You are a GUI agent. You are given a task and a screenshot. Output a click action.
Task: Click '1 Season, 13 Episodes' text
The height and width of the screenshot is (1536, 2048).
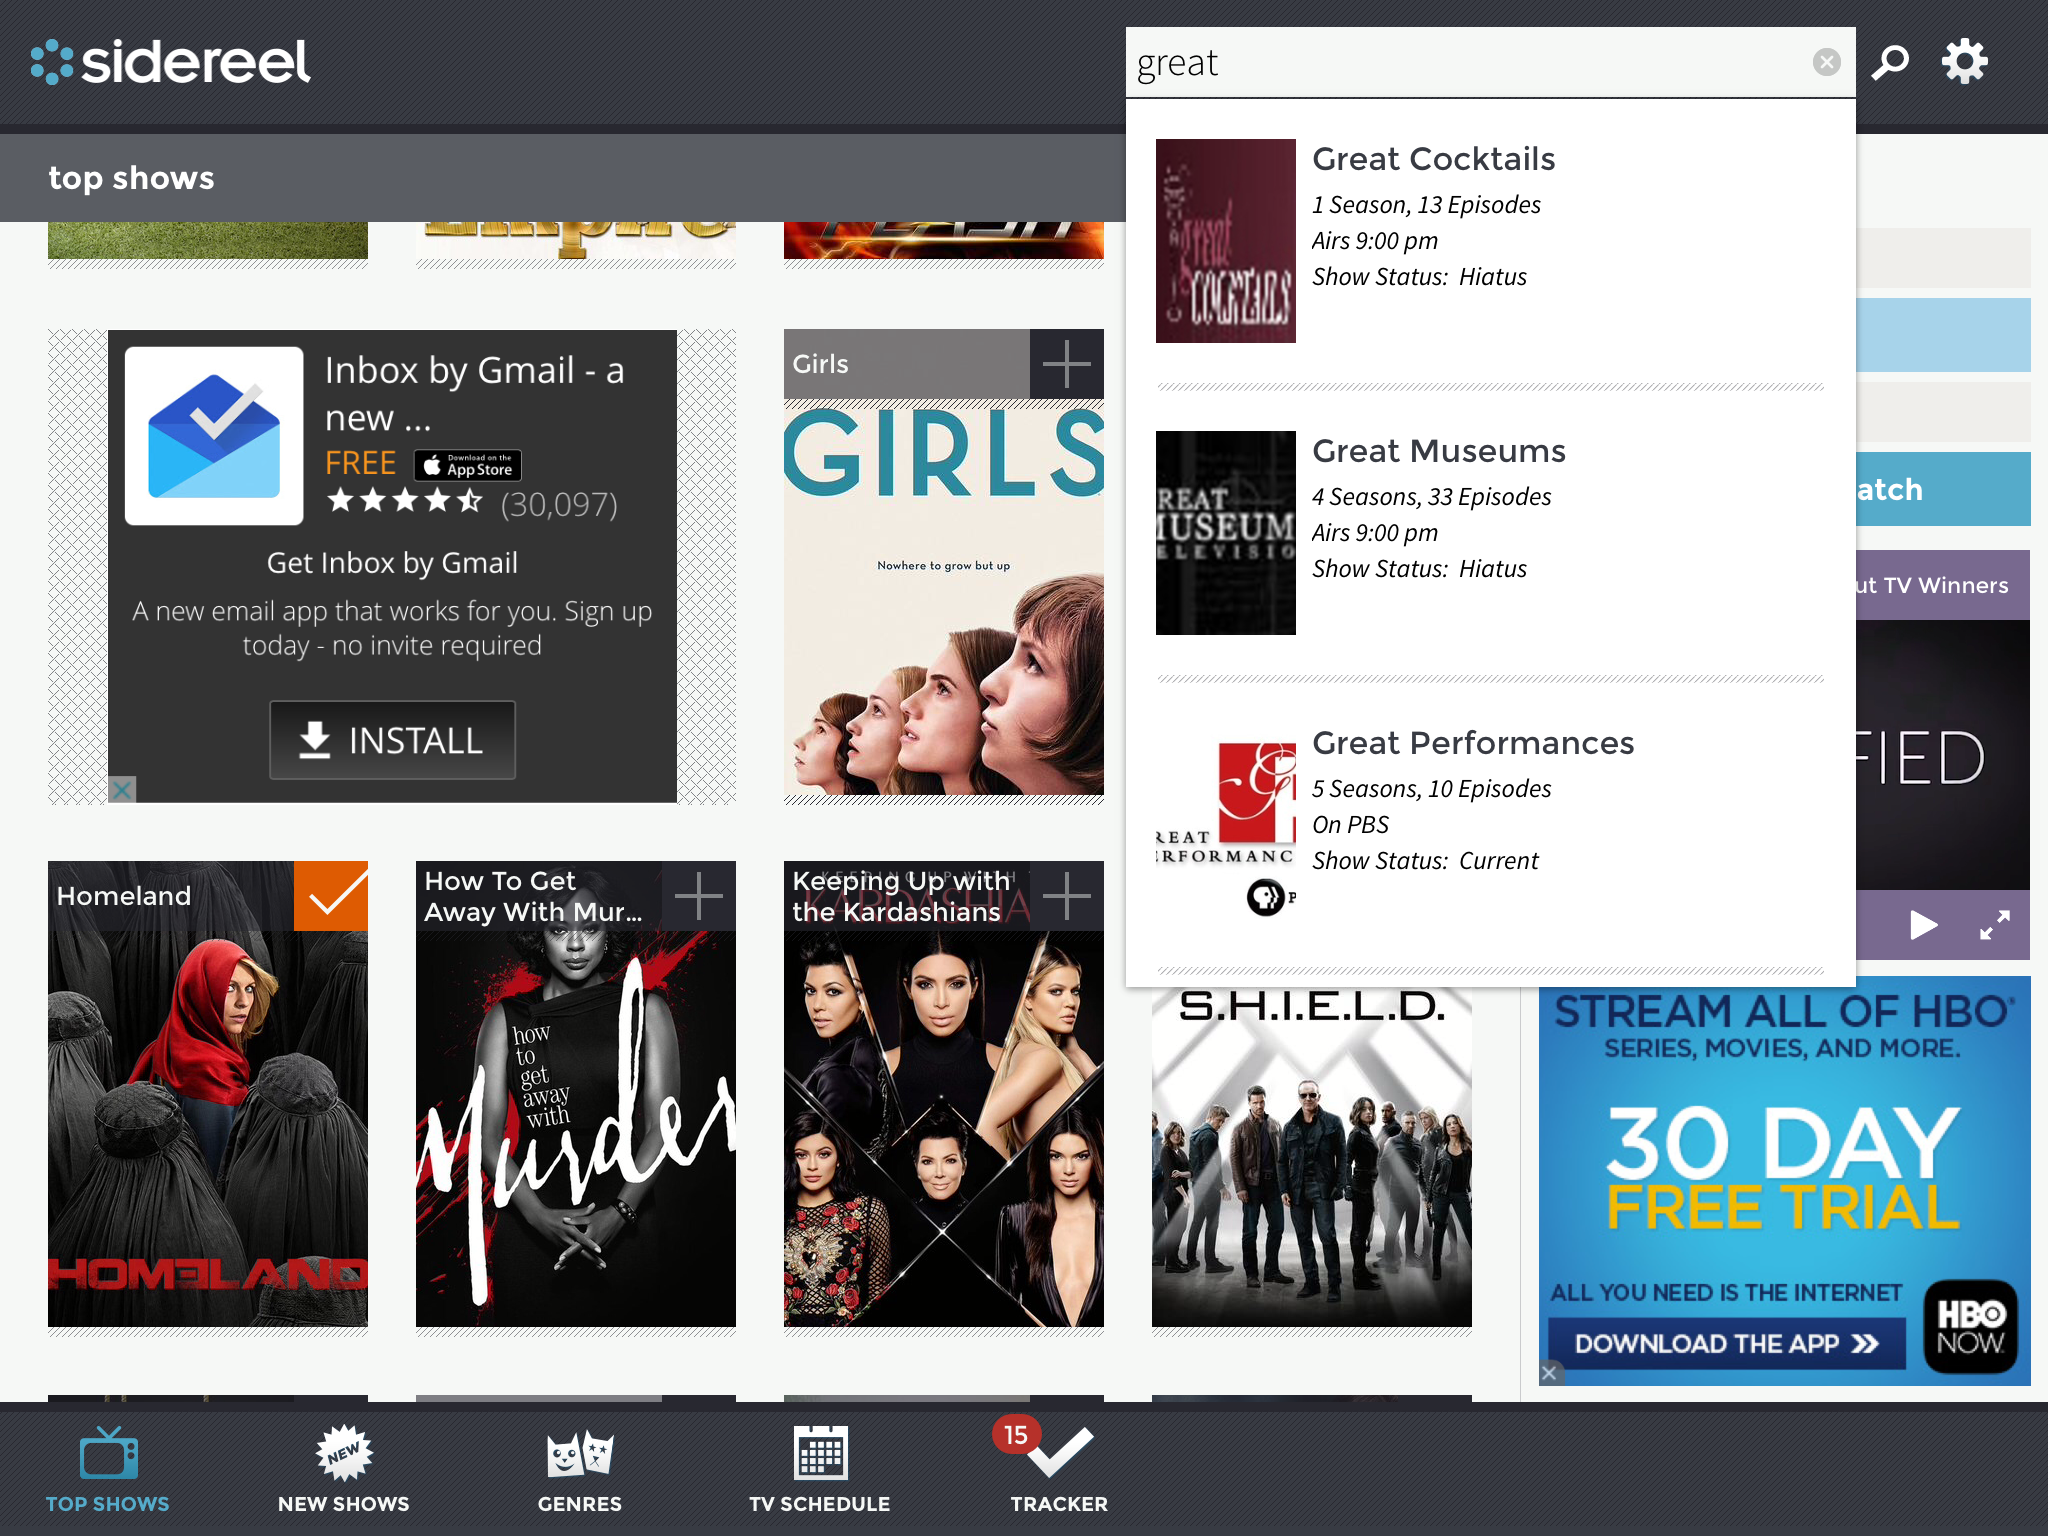point(1426,205)
